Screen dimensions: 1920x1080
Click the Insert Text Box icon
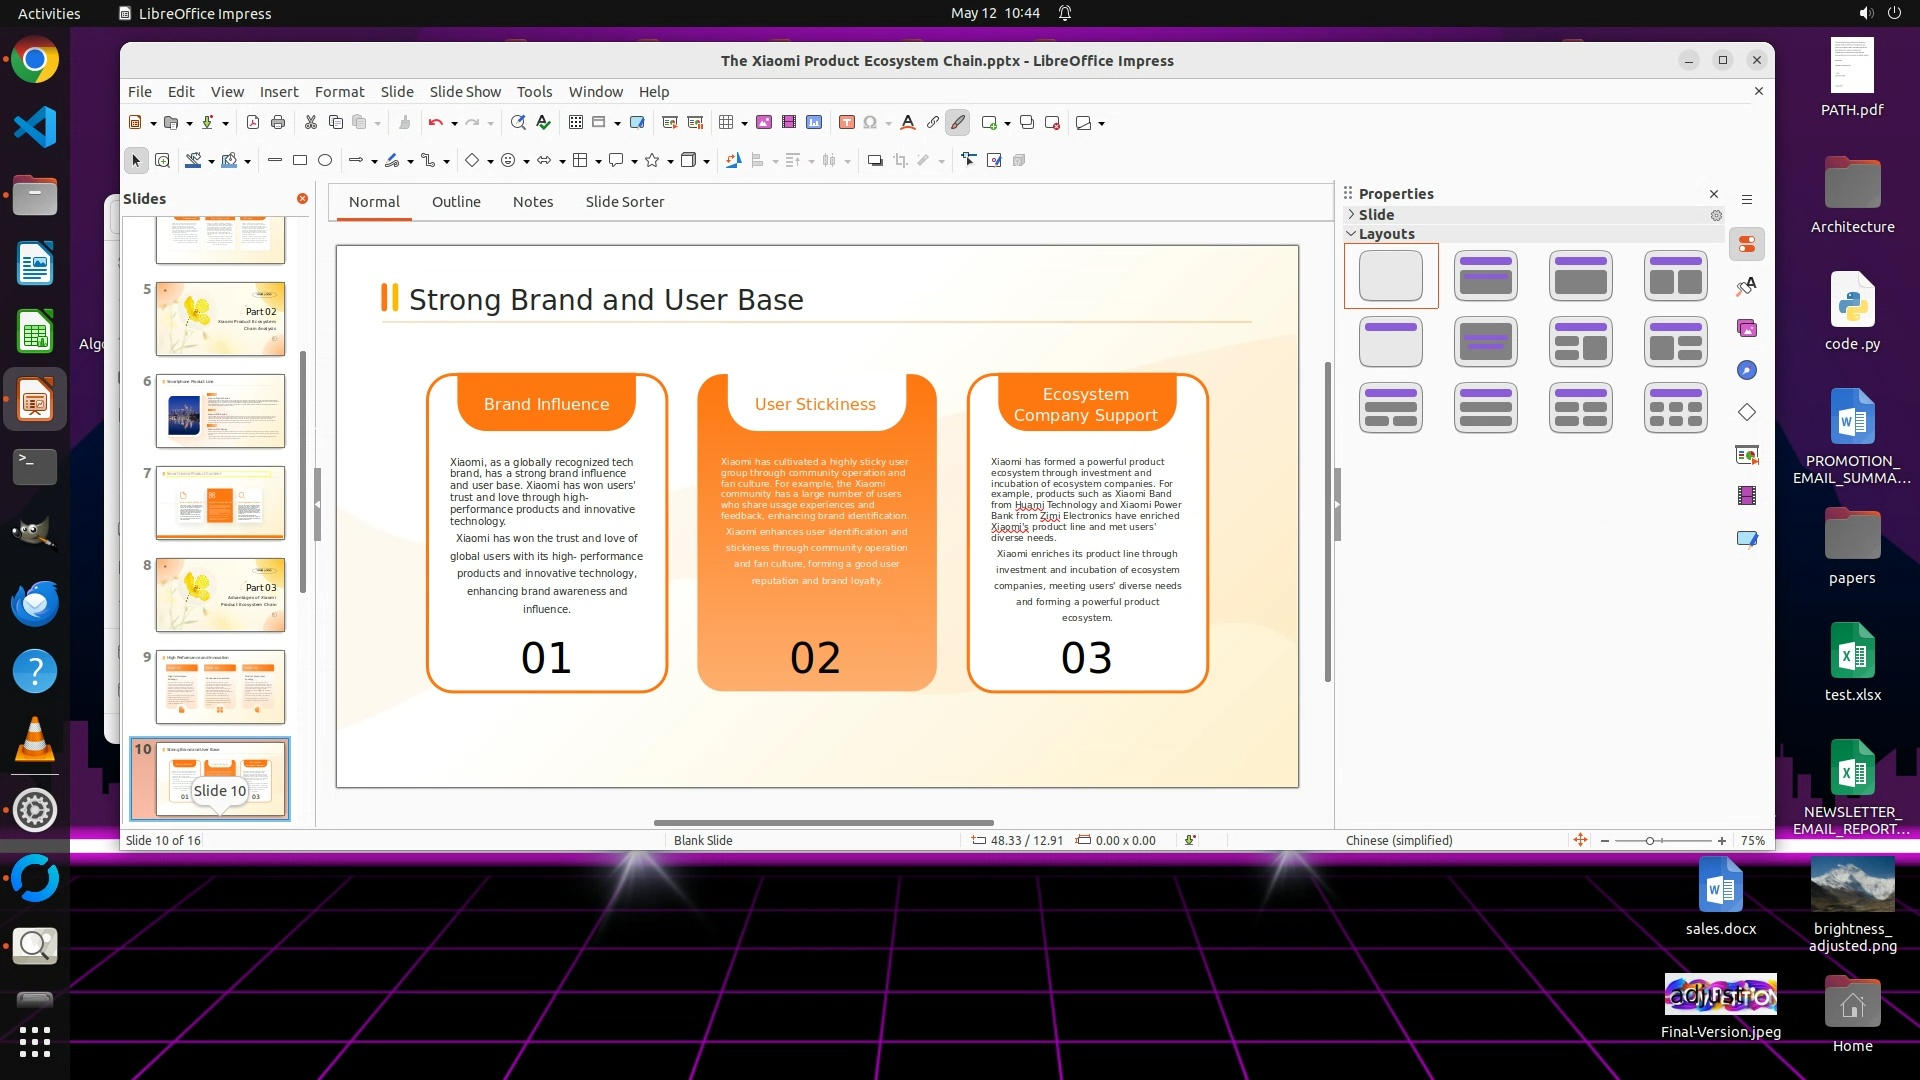coord(846,123)
